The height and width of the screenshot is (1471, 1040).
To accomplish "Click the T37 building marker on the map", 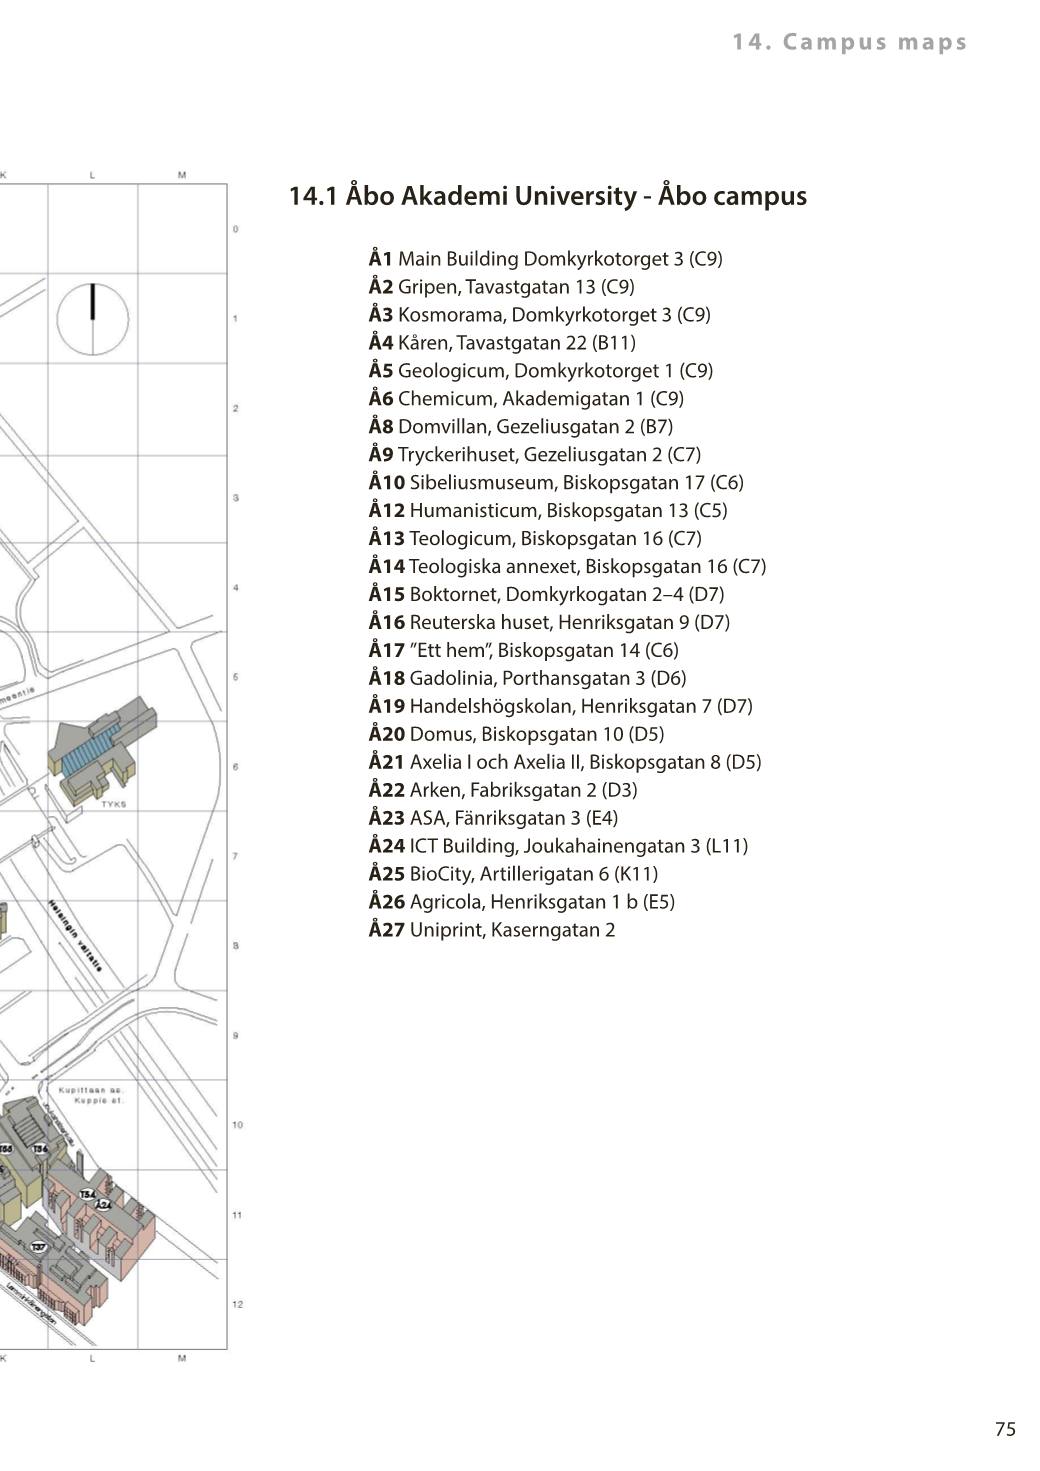I will pos(39,1247).
